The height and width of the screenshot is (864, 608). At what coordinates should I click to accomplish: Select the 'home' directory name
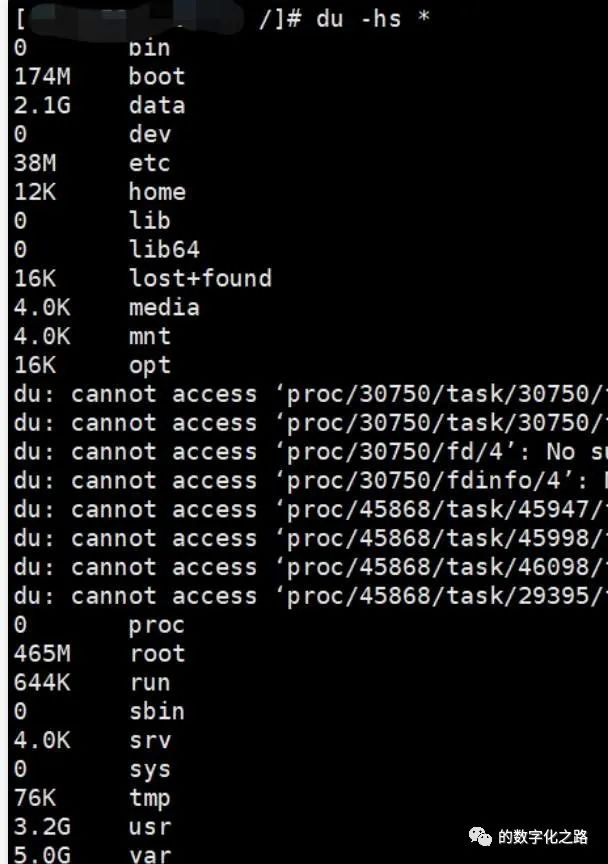157,192
